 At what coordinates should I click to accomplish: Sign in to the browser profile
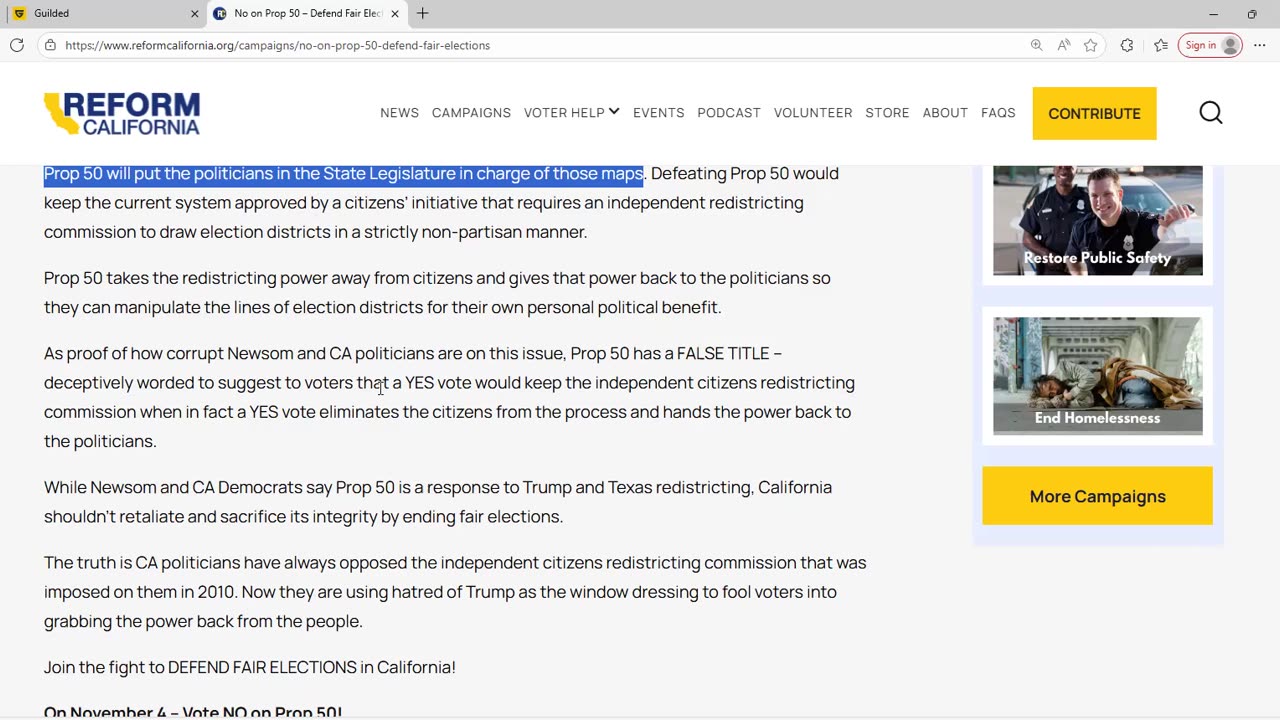point(1210,45)
